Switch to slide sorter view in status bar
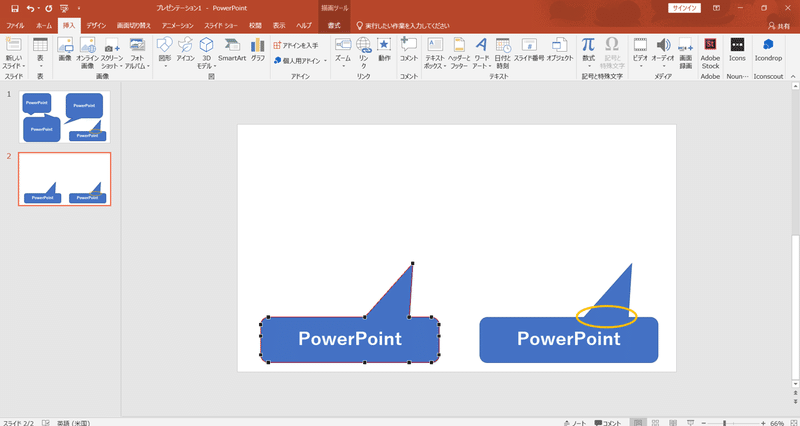 (x=656, y=422)
